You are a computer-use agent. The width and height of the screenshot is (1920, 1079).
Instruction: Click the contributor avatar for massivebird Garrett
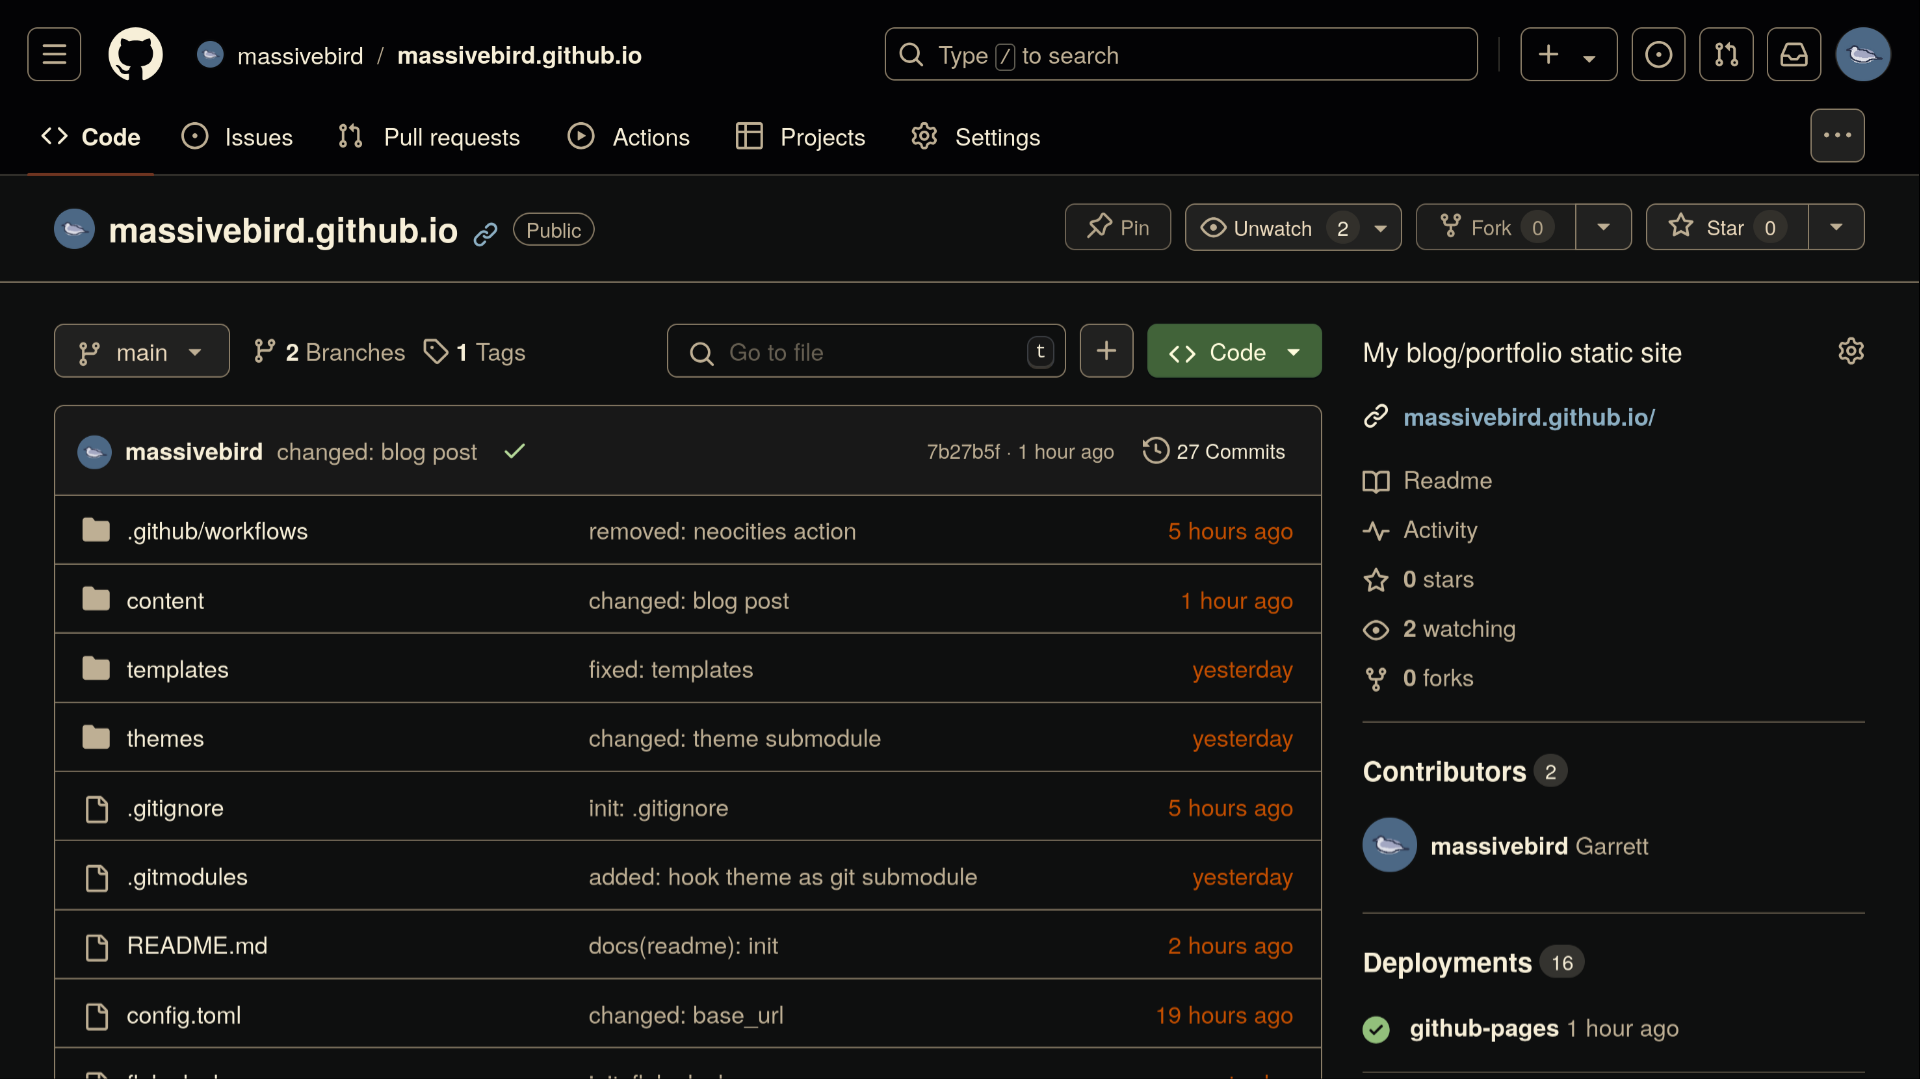tap(1390, 845)
